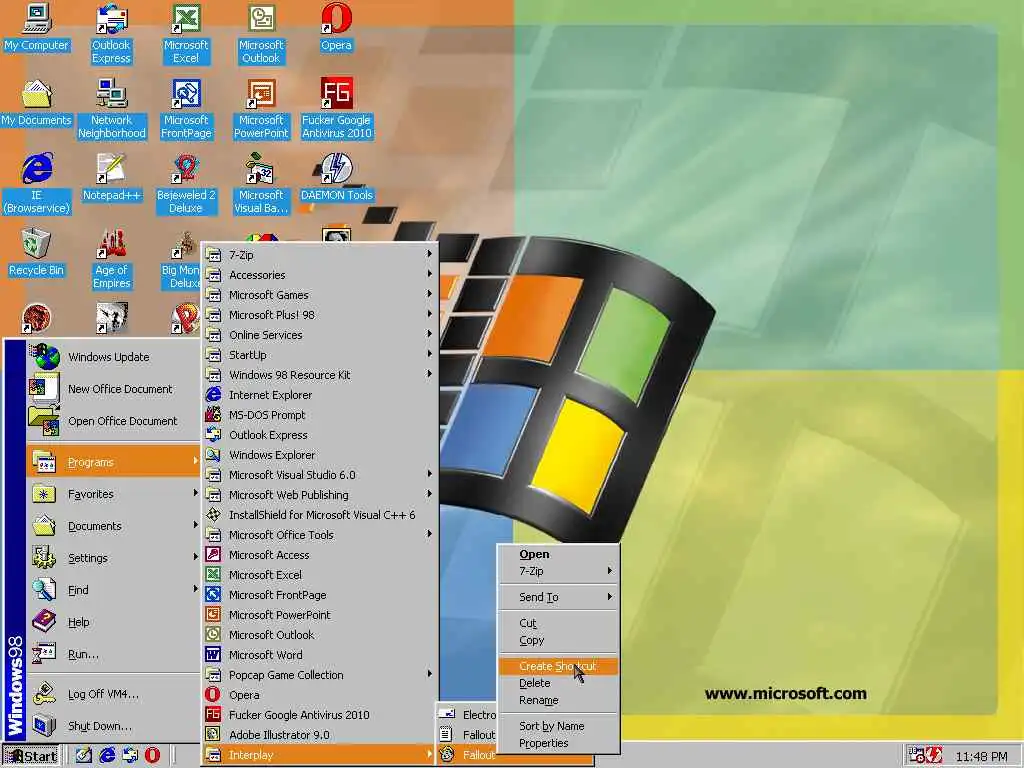
Task: Select the Opera desktop shortcut
Action: click(336, 27)
